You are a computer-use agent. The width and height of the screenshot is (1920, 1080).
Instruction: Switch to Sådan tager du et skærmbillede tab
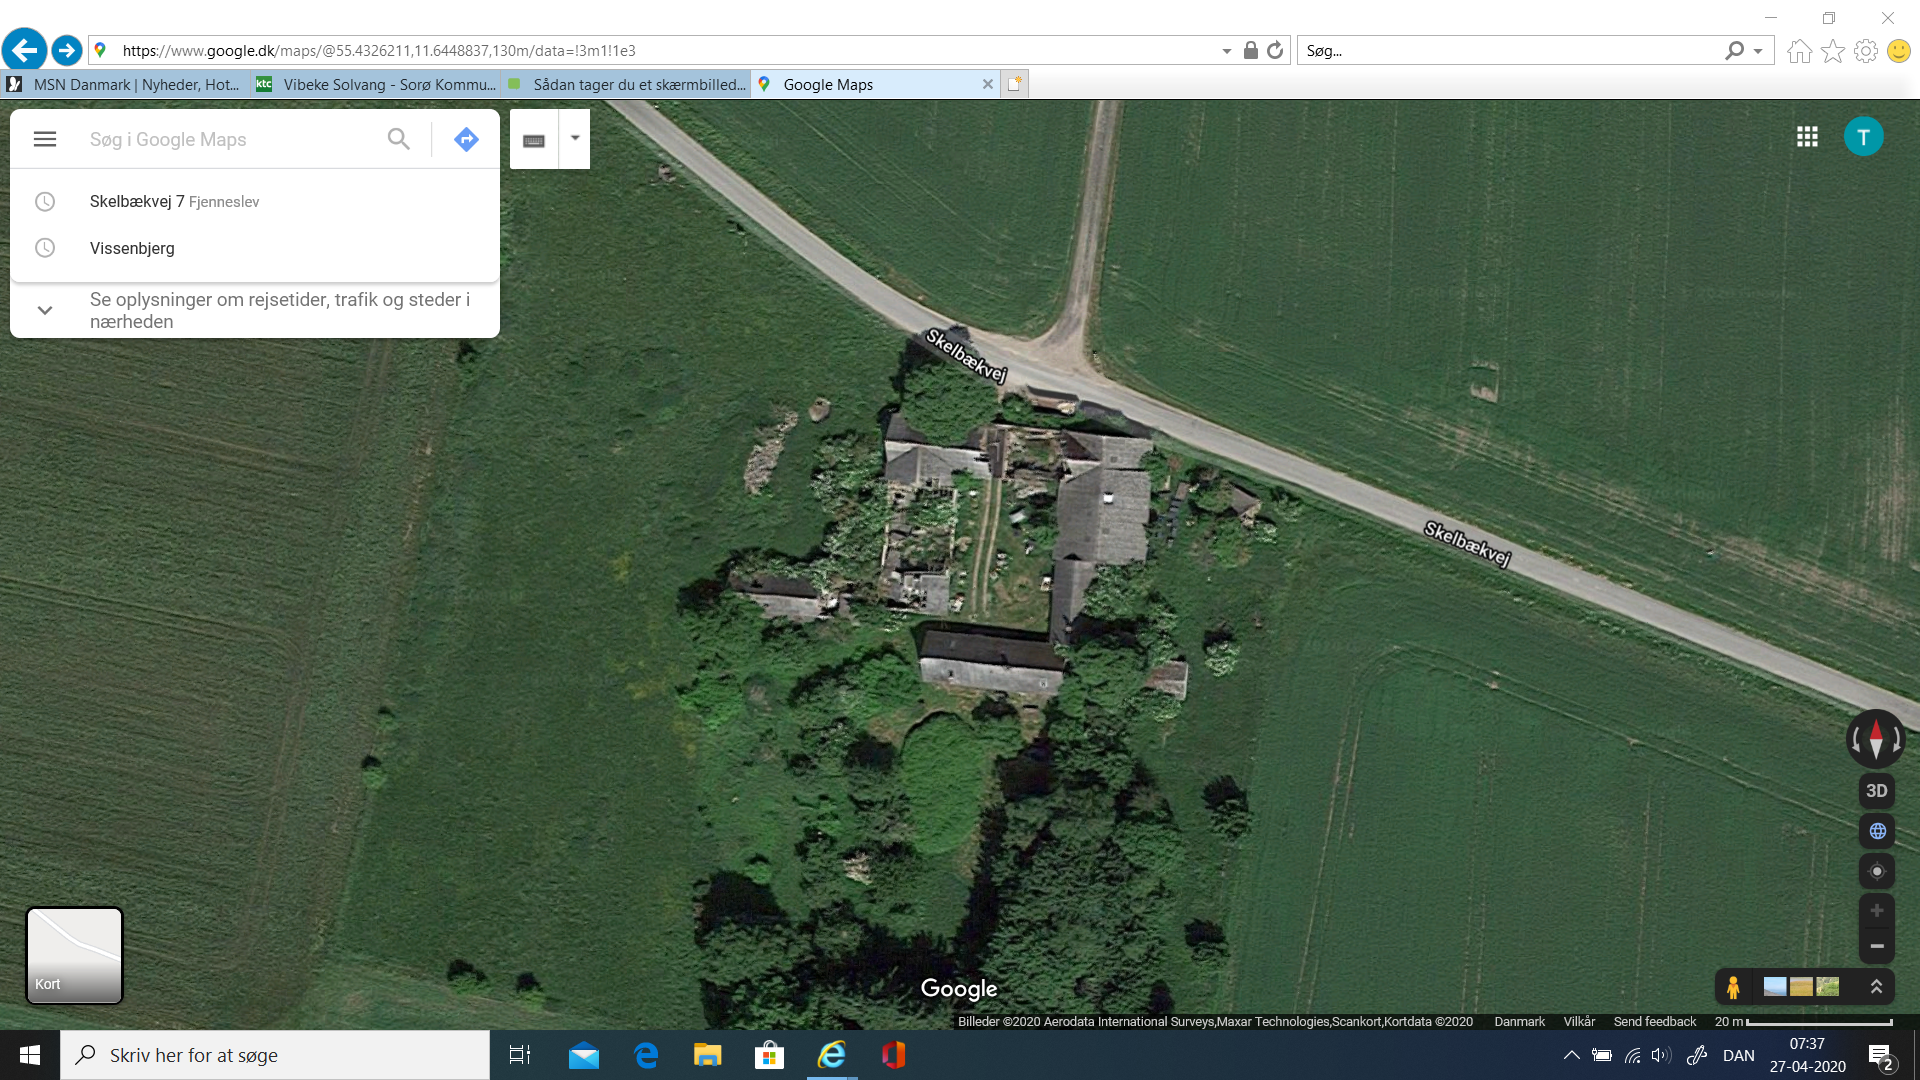[625, 84]
